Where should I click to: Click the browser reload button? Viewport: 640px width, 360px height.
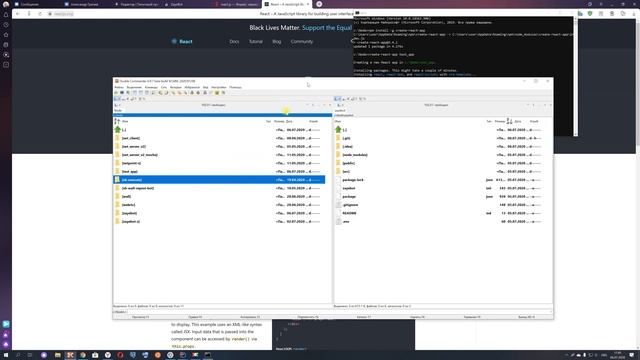coord(40,14)
